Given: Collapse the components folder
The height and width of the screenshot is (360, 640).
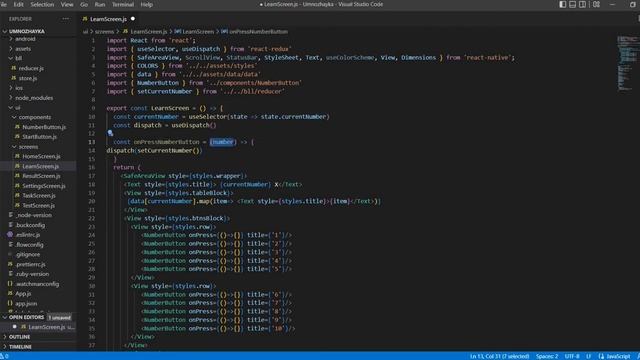Looking at the screenshot, I should [x=38, y=117].
